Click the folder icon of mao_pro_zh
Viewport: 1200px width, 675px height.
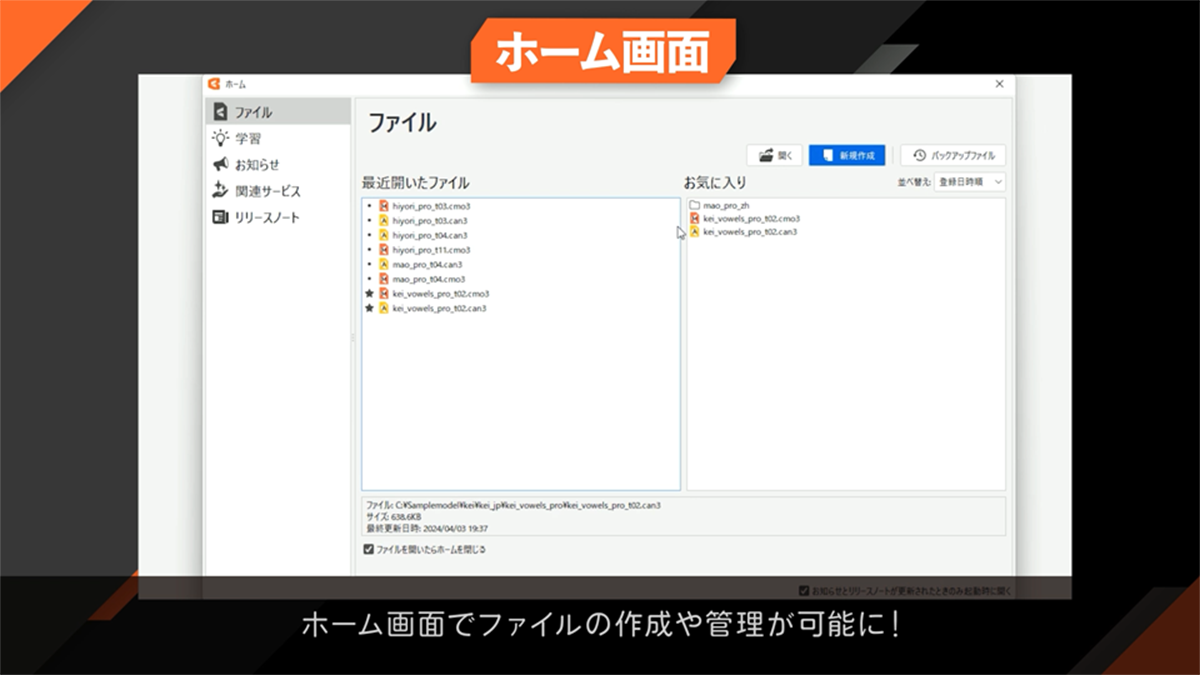click(695, 205)
